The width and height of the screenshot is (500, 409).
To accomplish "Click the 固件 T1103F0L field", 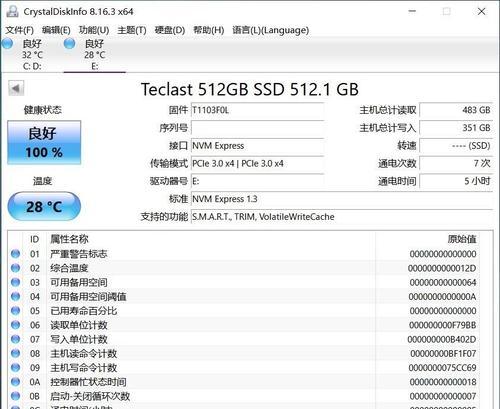I will [257, 110].
